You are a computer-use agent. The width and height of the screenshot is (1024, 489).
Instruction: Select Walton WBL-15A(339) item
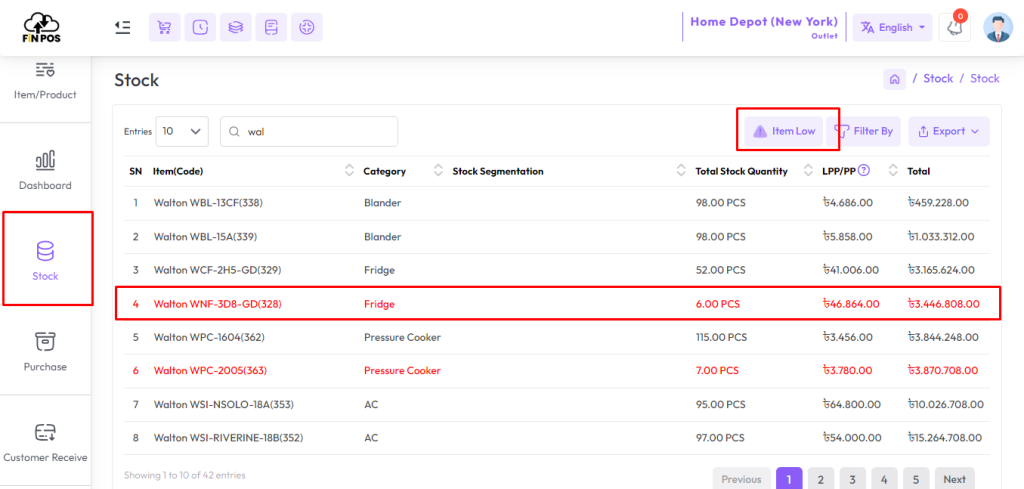pos(205,236)
